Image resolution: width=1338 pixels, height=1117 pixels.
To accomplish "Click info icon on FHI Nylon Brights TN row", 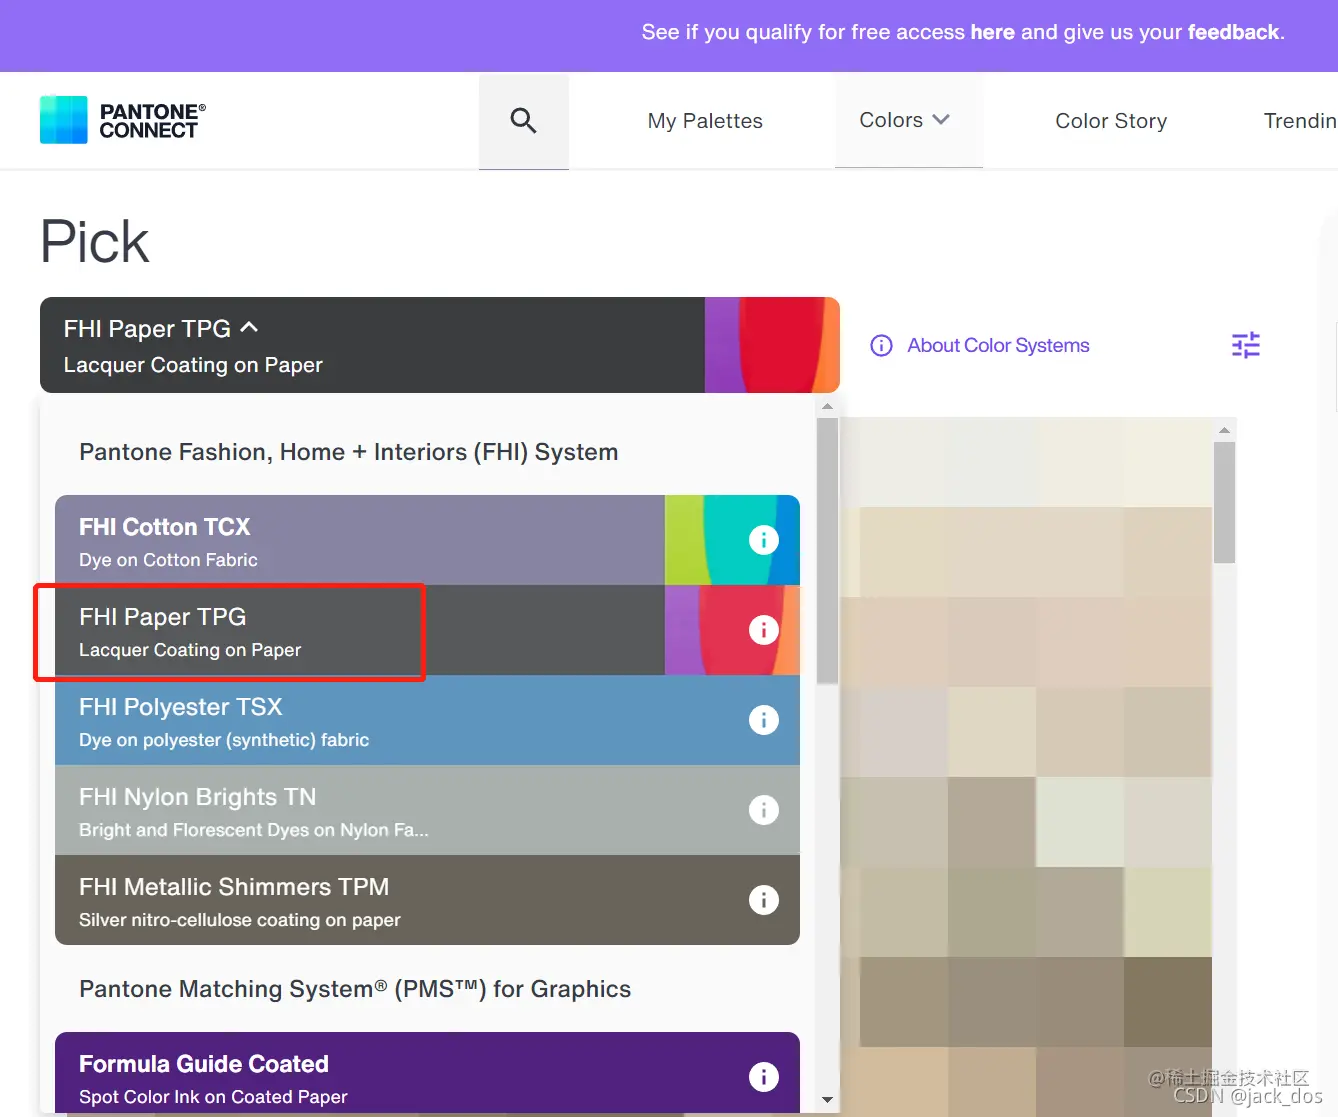I will pyautogui.click(x=764, y=810).
